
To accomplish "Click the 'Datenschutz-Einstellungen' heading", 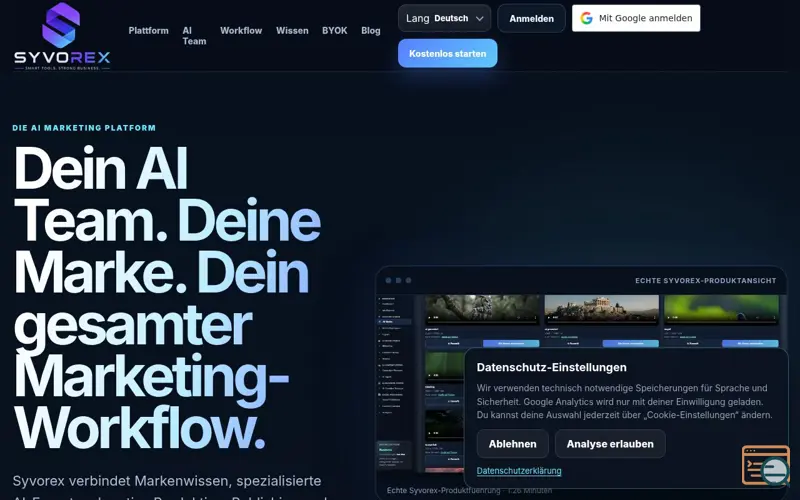I will (552, 367).
